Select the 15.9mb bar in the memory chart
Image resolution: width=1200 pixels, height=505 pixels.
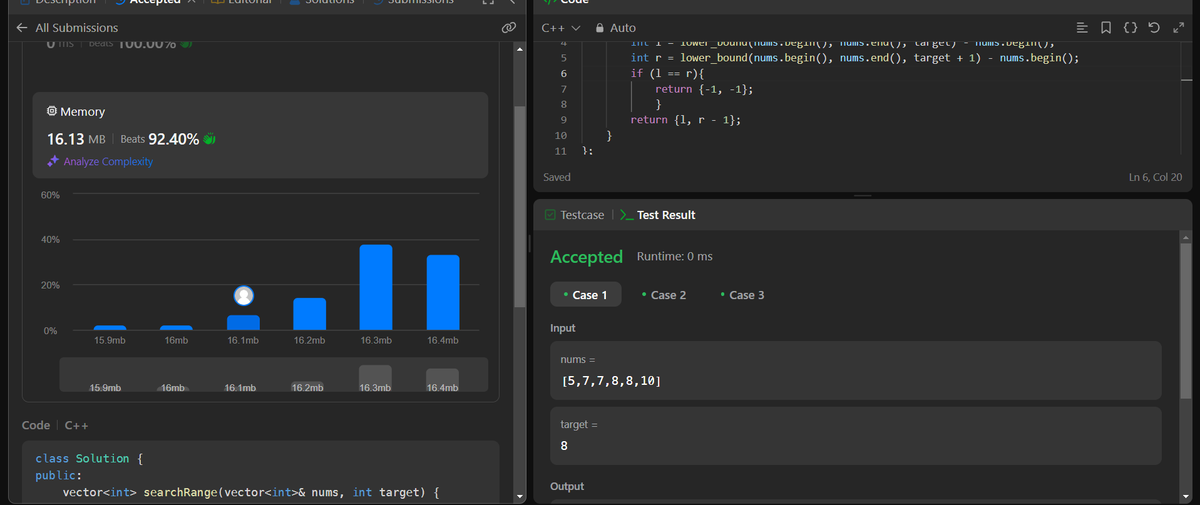(x=110, y=328)
